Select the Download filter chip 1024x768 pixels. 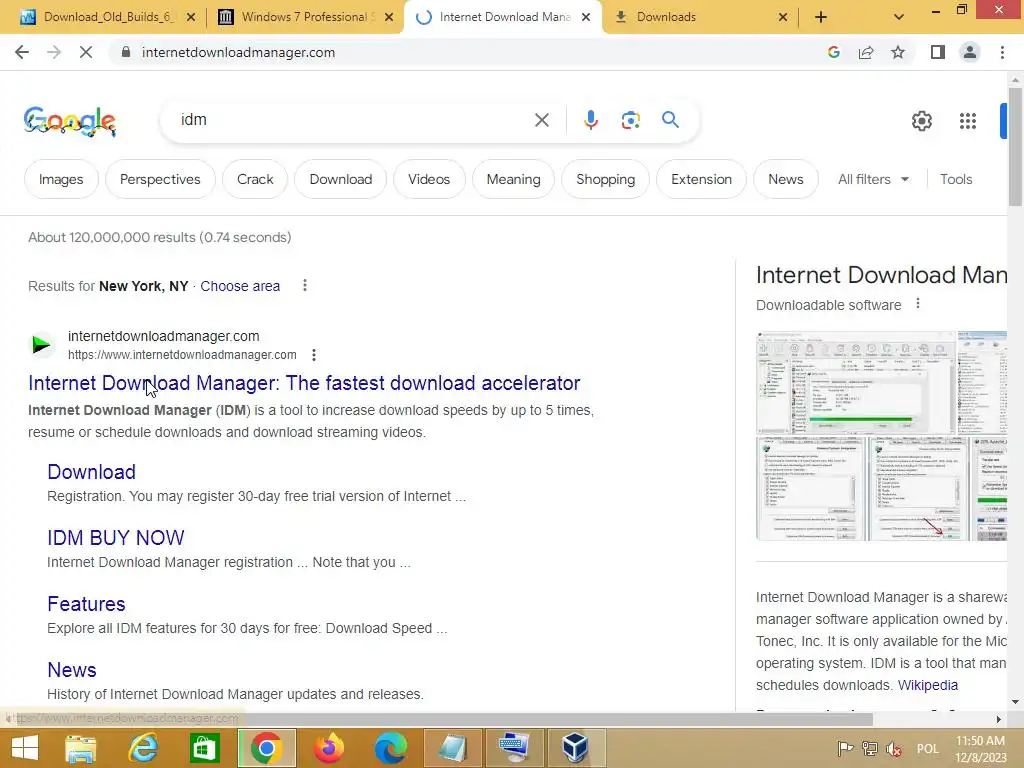click(340, 179)
